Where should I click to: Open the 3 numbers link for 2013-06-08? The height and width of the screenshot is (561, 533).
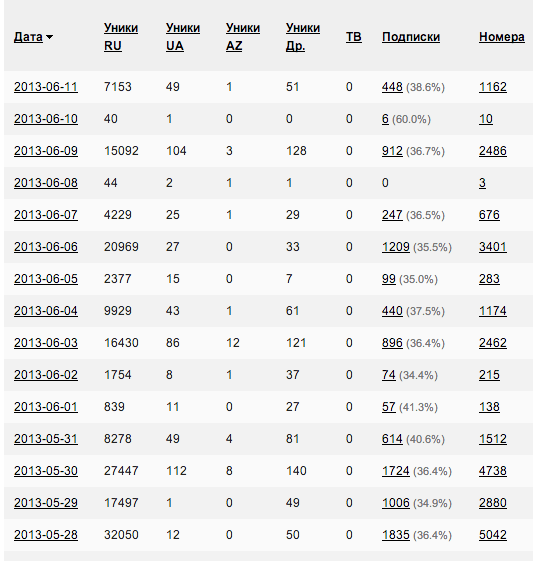coord(482,183)
